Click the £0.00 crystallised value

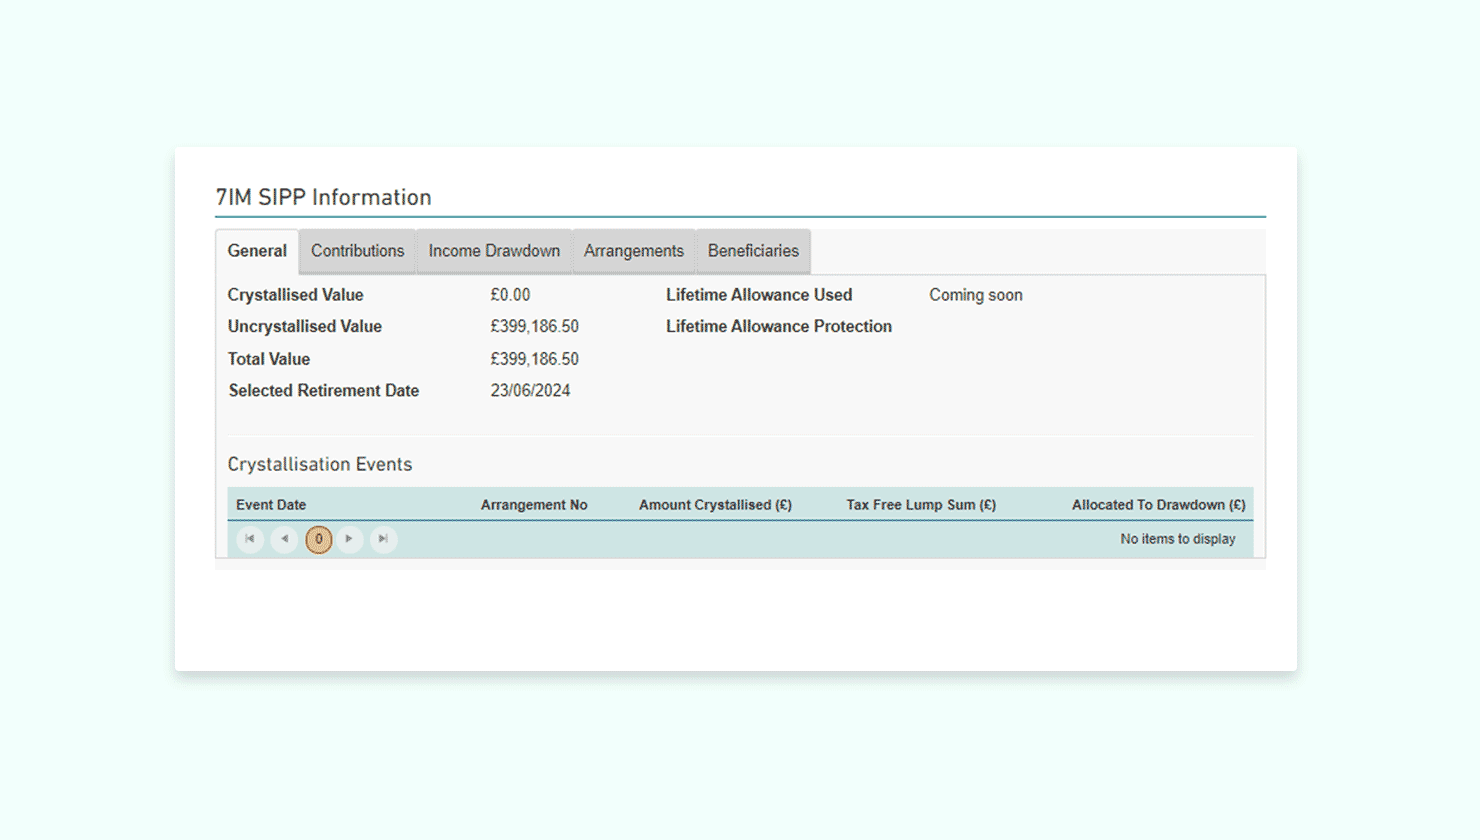pyautogui.click(x=510, y=295)
